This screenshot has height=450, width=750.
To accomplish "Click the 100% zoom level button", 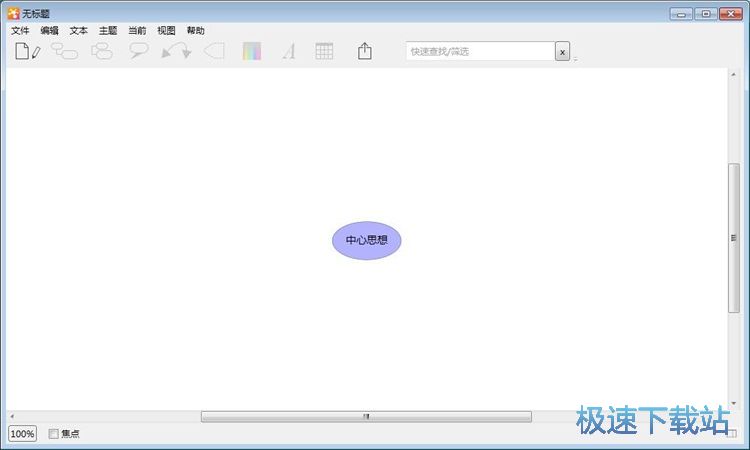I will click(22, 434).
